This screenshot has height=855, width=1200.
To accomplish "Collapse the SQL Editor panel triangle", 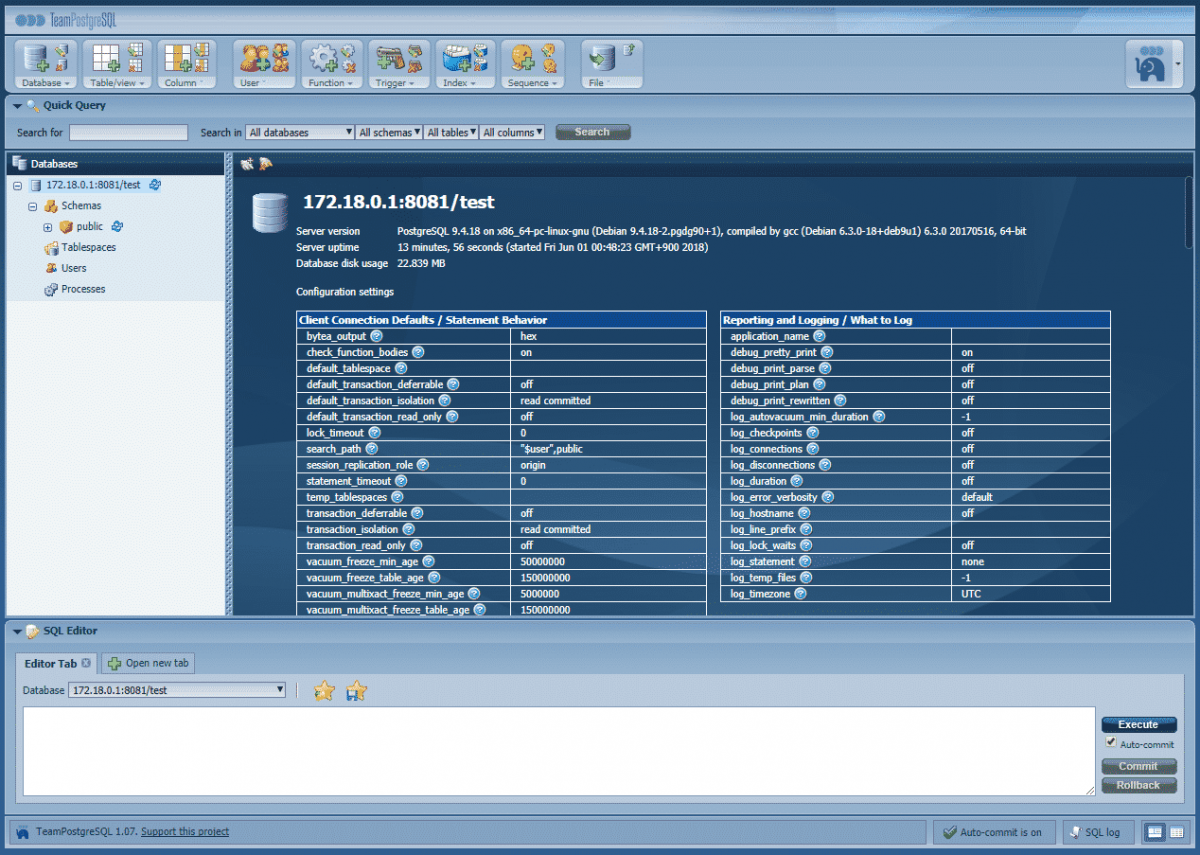I will click(17, 631).
